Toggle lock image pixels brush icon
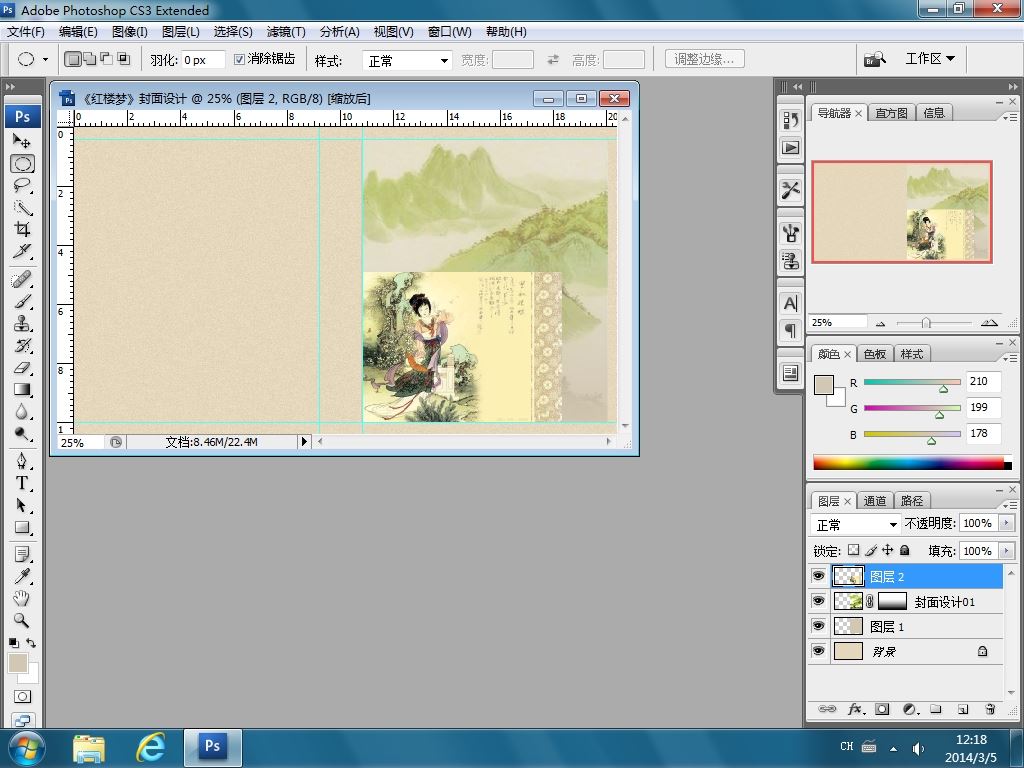Image resolution: width=1024 pixels, height=768 pixels. tap(871, 551)
